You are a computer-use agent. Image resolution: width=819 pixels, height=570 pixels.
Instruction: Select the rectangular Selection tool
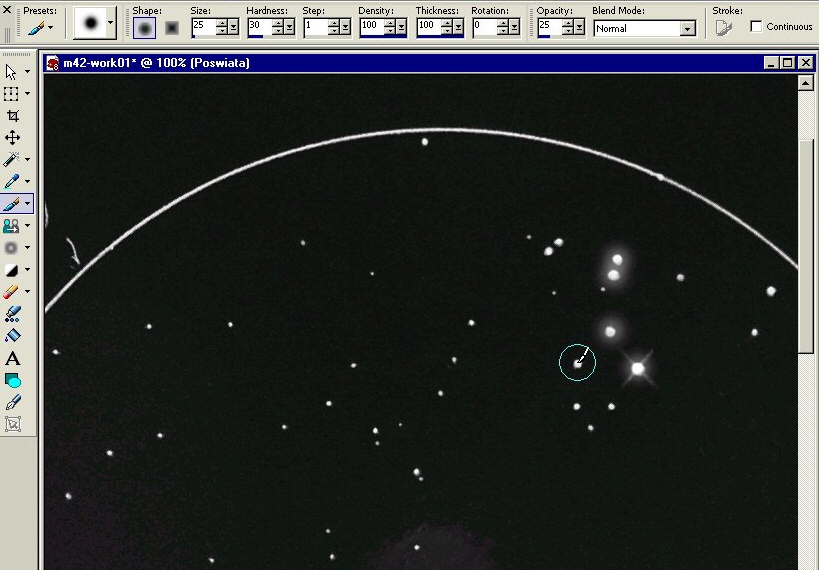tap(11, 94)
